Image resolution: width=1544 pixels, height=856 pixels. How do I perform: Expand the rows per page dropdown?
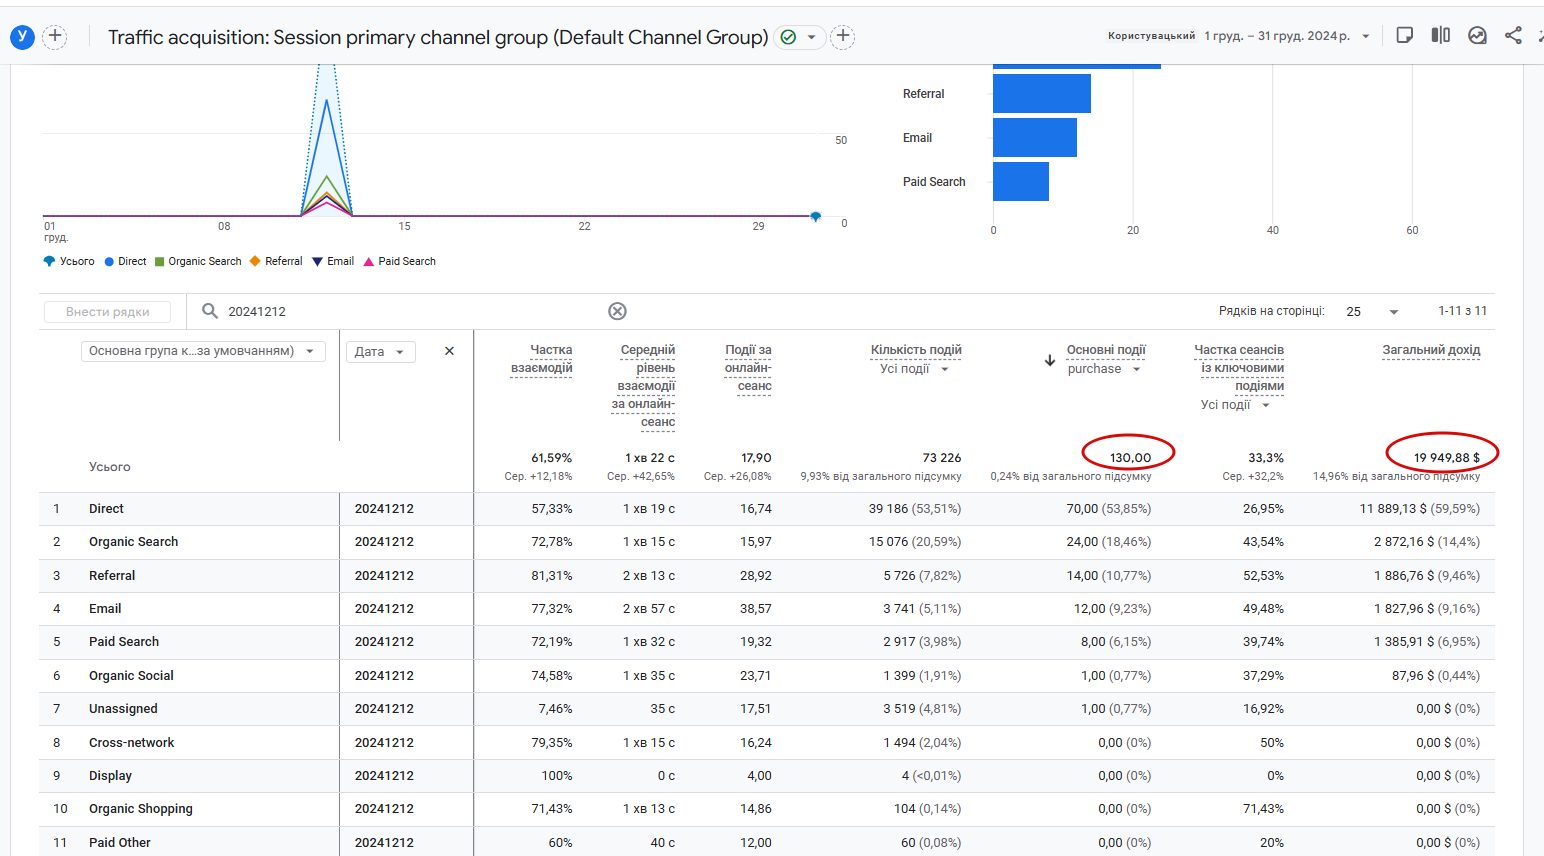click(1372, 312)
